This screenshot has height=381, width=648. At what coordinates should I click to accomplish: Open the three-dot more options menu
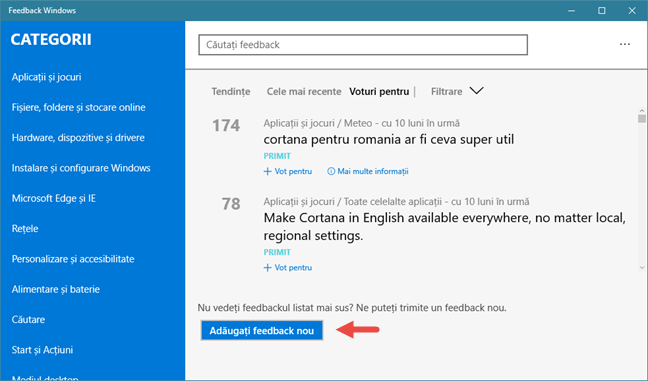pyautogui.click(x=624, y=44)
